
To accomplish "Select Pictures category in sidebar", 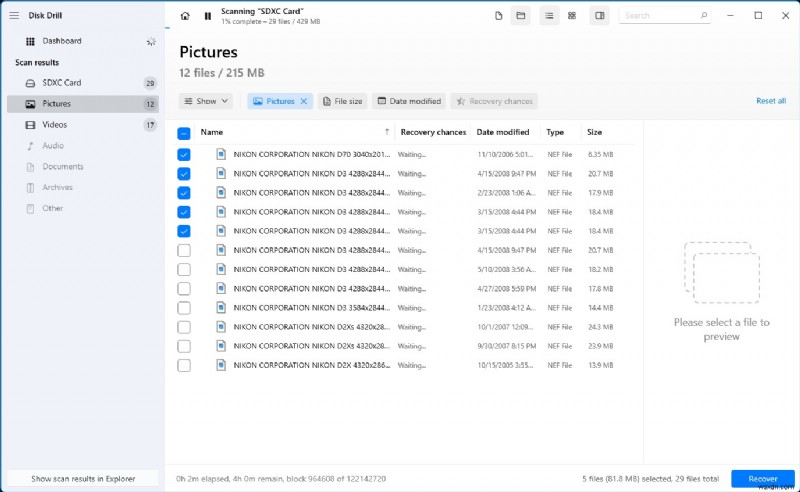I will click(83, 104).
